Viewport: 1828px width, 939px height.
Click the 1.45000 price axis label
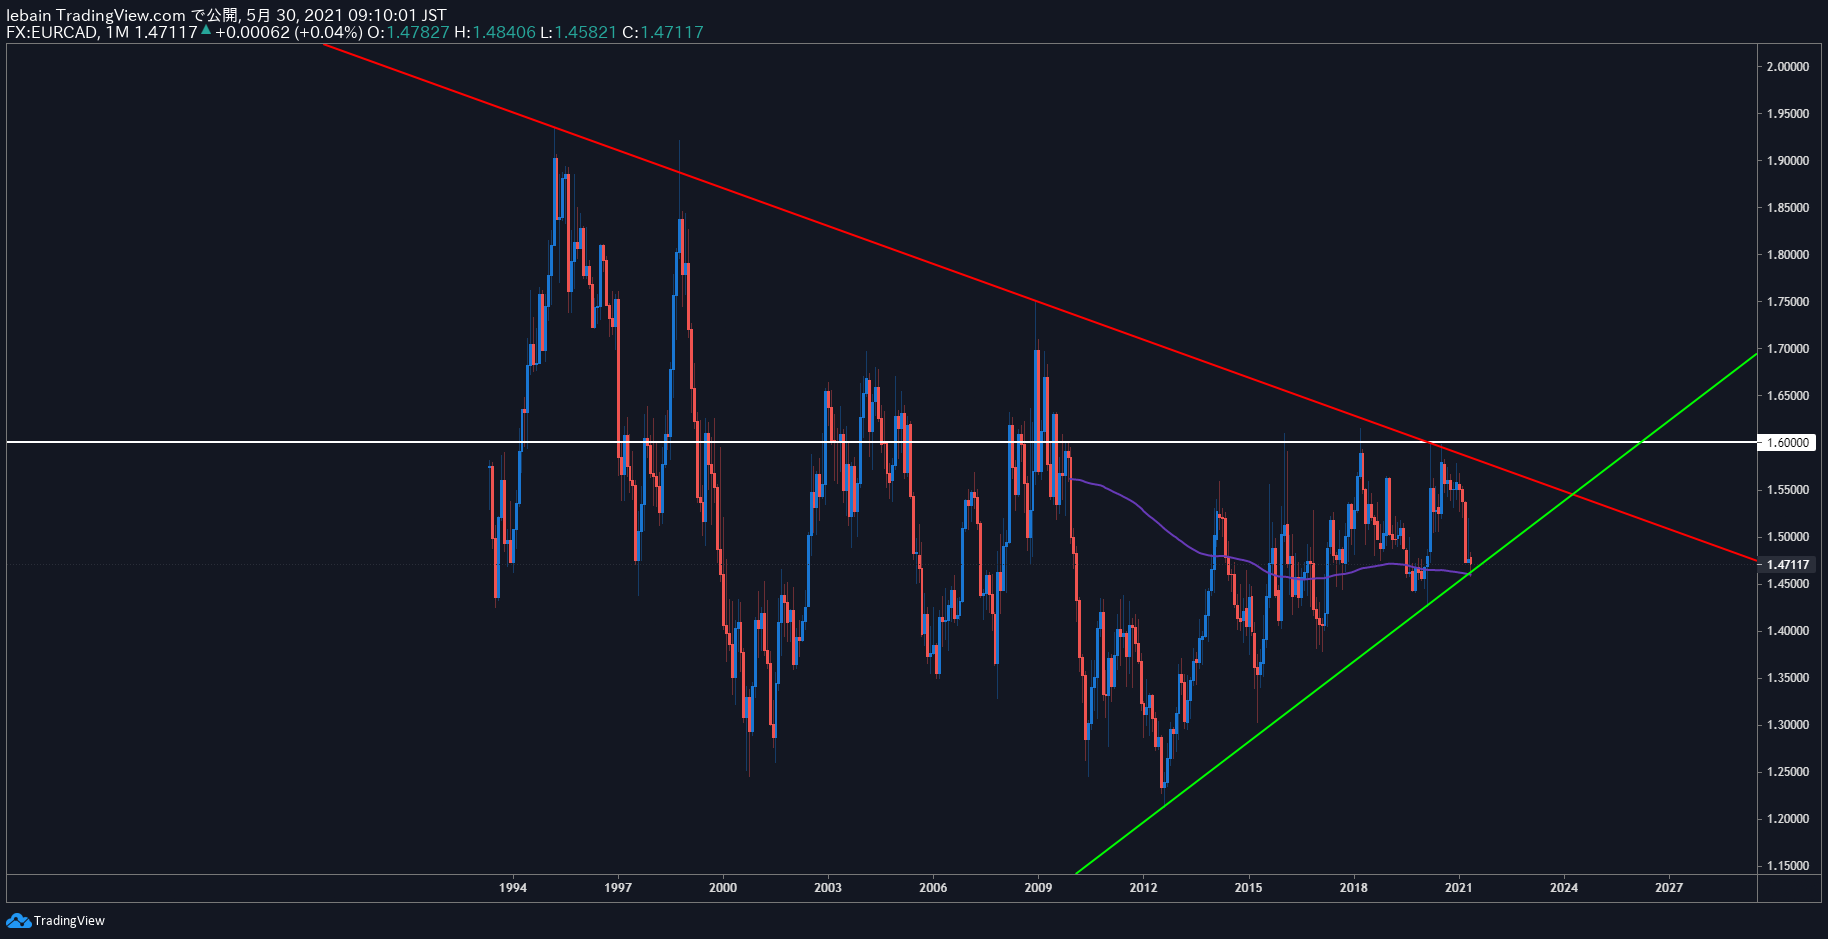[x=1788, y=584]
